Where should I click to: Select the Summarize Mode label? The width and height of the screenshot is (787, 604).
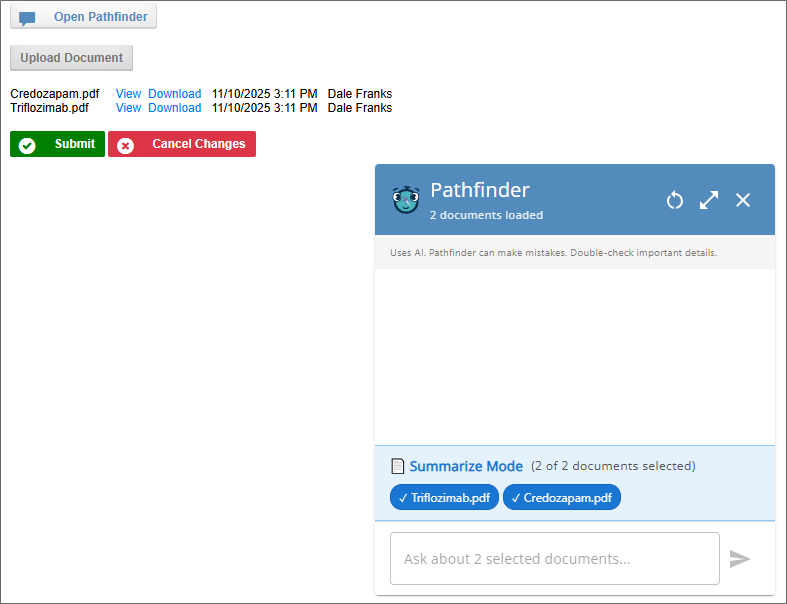pos(466,466)
